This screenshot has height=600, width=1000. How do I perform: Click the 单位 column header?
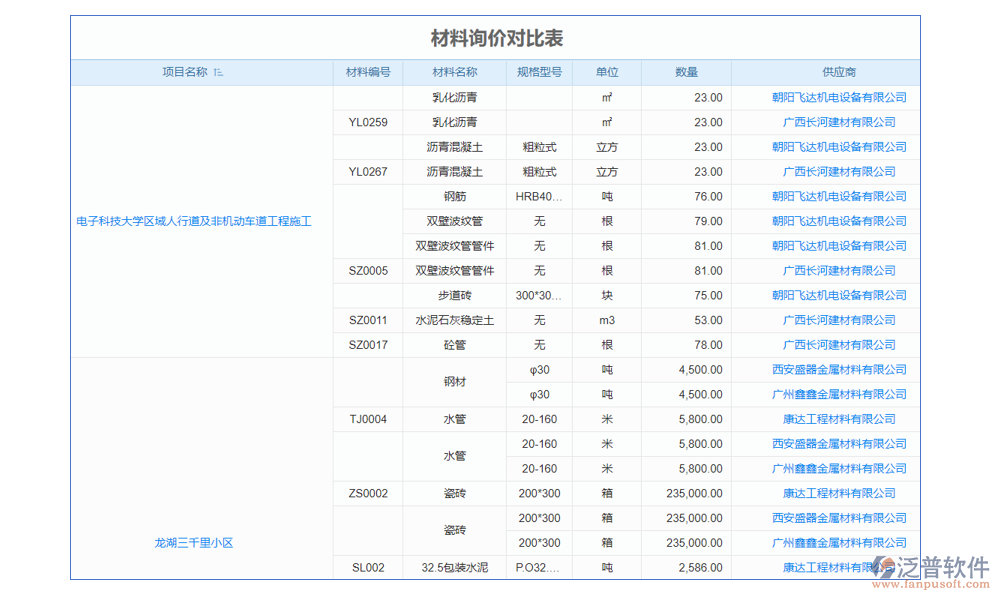607,72
